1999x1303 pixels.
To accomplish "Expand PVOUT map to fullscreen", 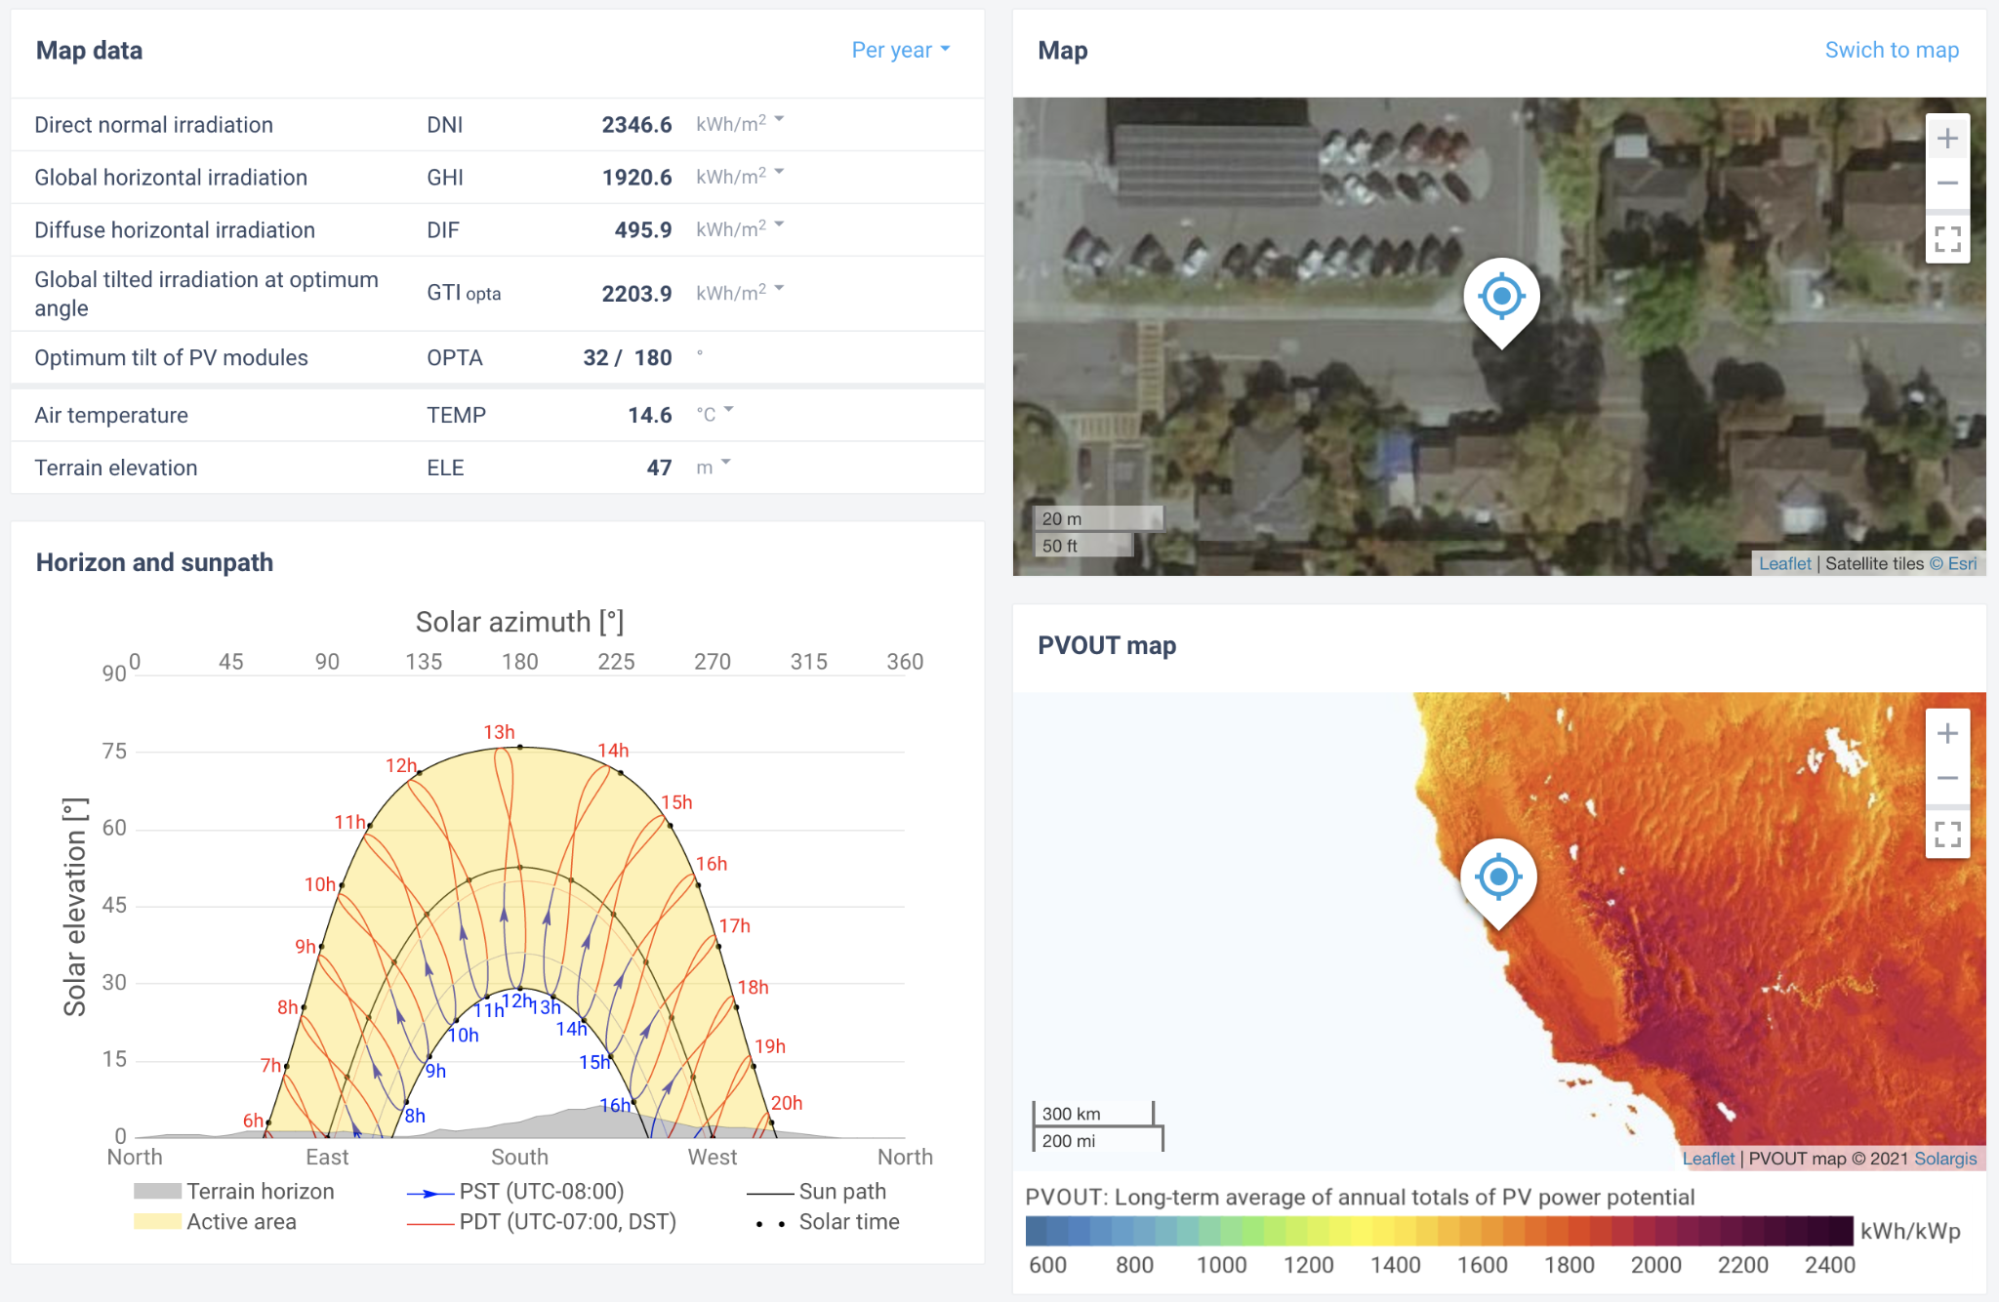I will point(1946,834).
